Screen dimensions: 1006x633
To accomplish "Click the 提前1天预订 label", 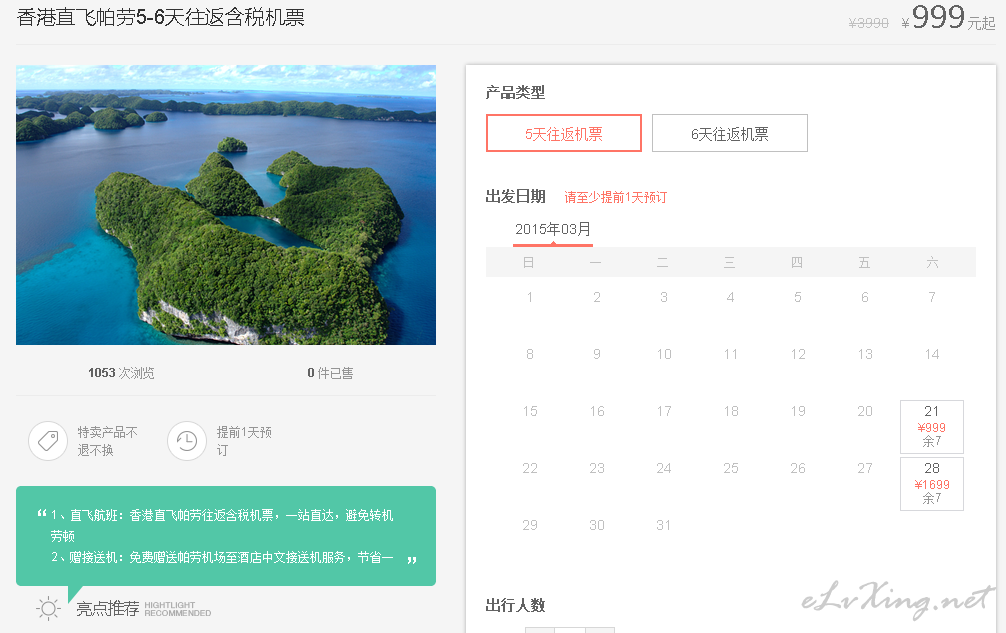I will pyautogui.click(x=244, y=441).
